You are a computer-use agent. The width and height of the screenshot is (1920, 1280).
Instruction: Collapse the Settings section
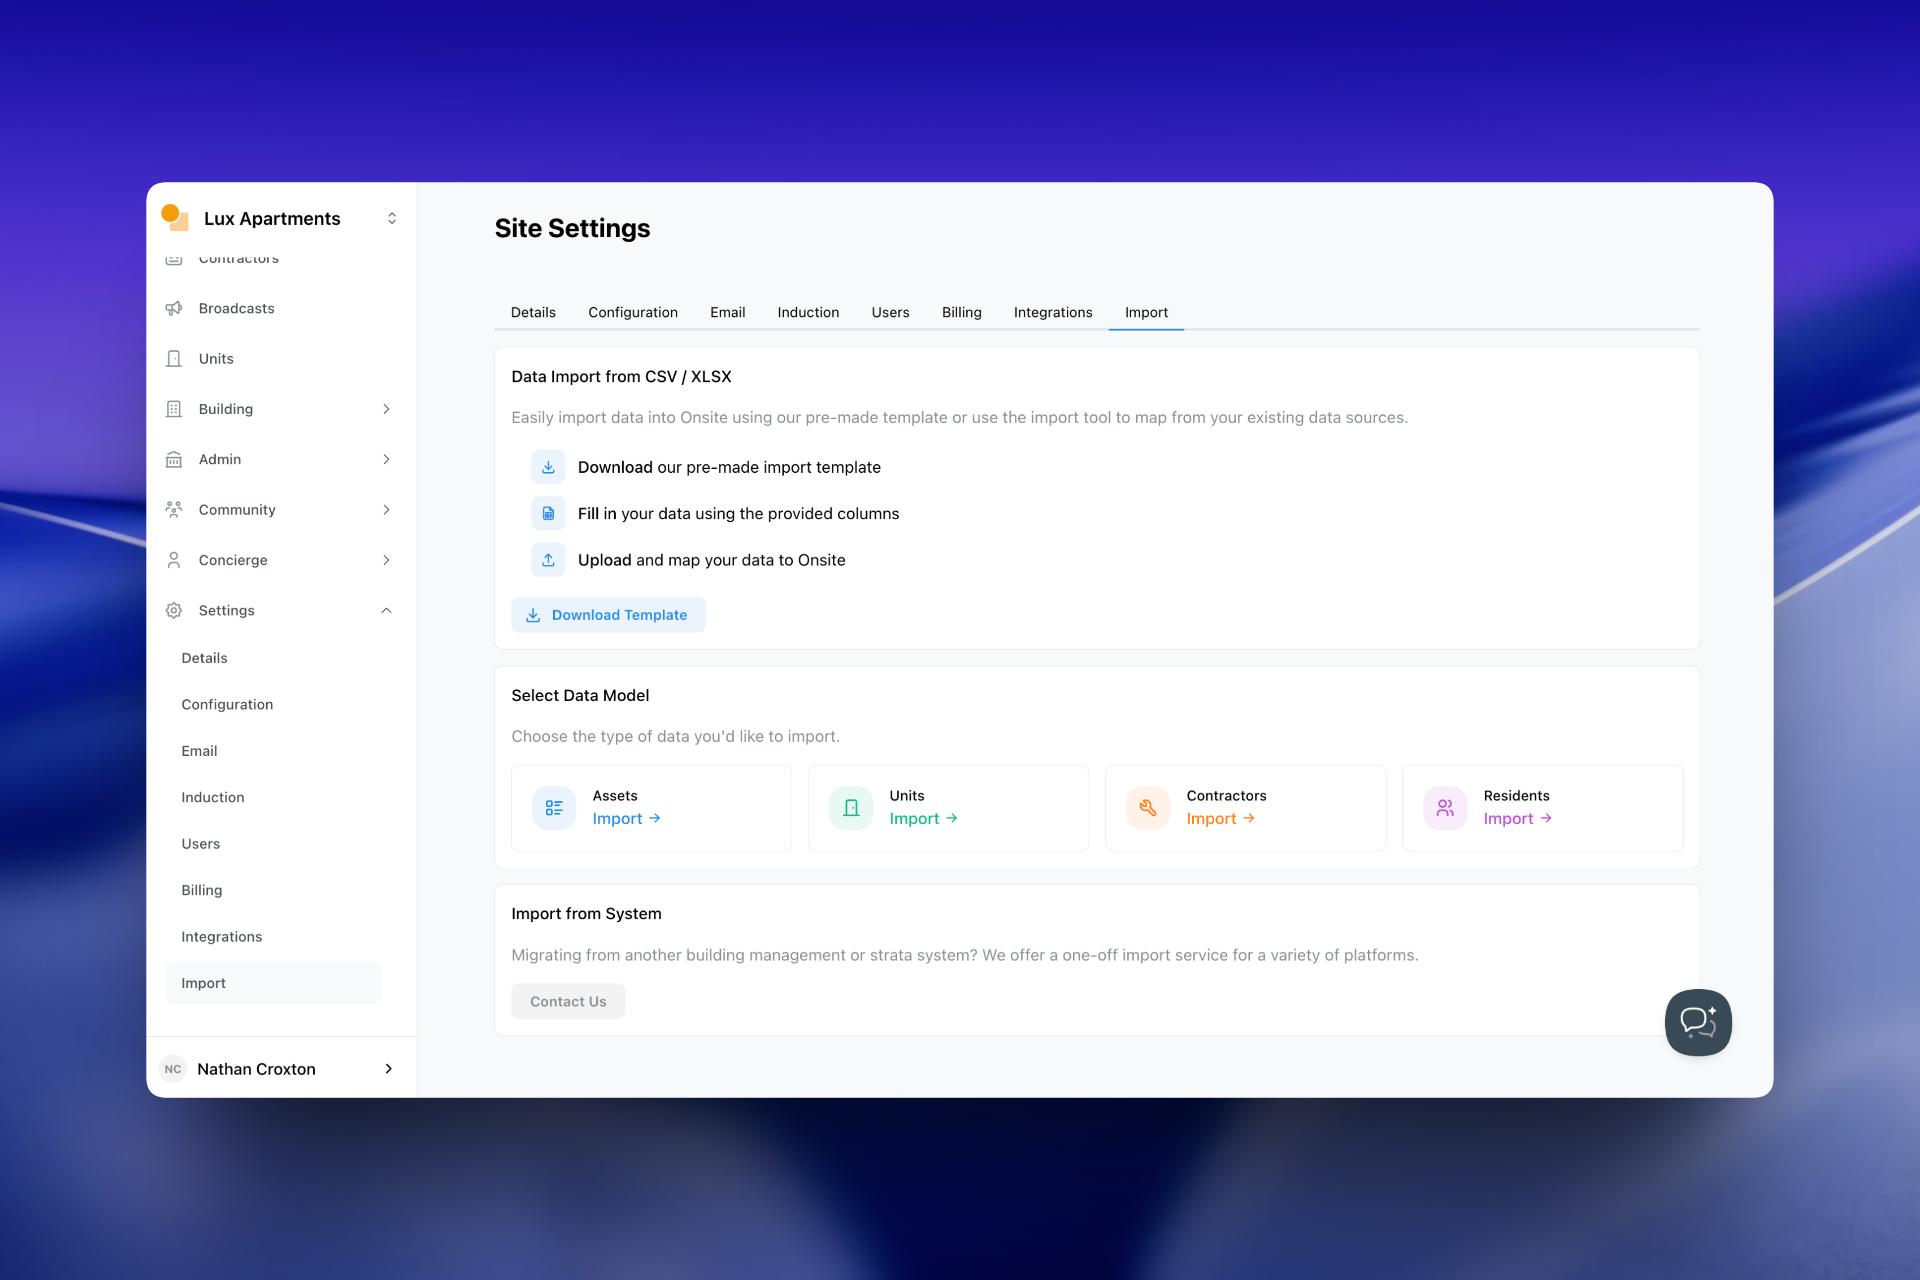pos(386,610)
